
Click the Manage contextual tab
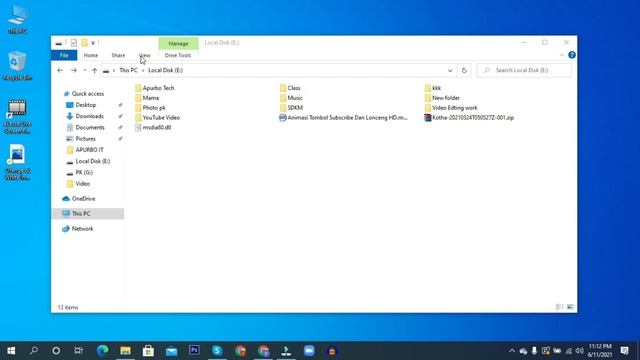178,43
